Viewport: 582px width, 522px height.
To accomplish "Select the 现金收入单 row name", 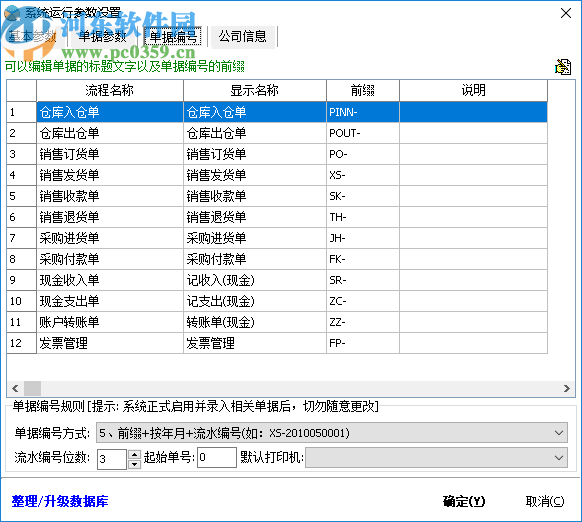I will coord(110,280).
